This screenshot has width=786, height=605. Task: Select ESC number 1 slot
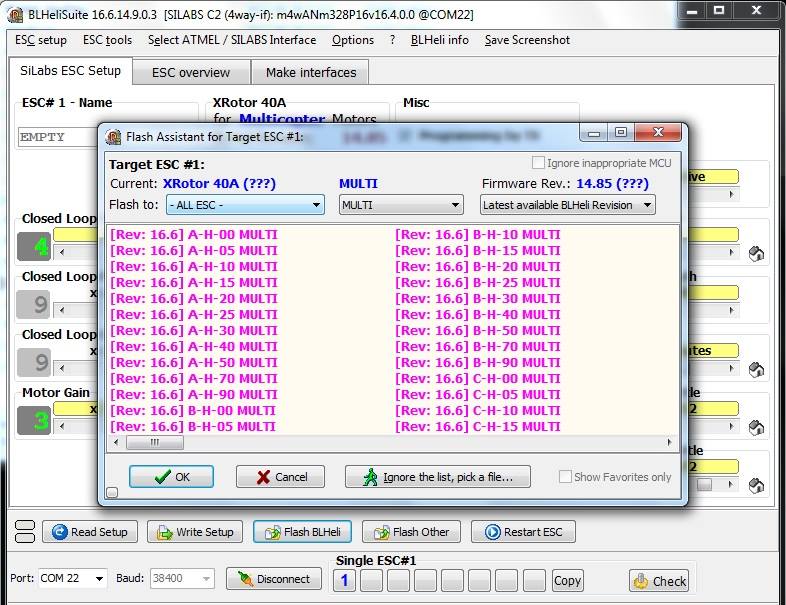tap(344, 580)
